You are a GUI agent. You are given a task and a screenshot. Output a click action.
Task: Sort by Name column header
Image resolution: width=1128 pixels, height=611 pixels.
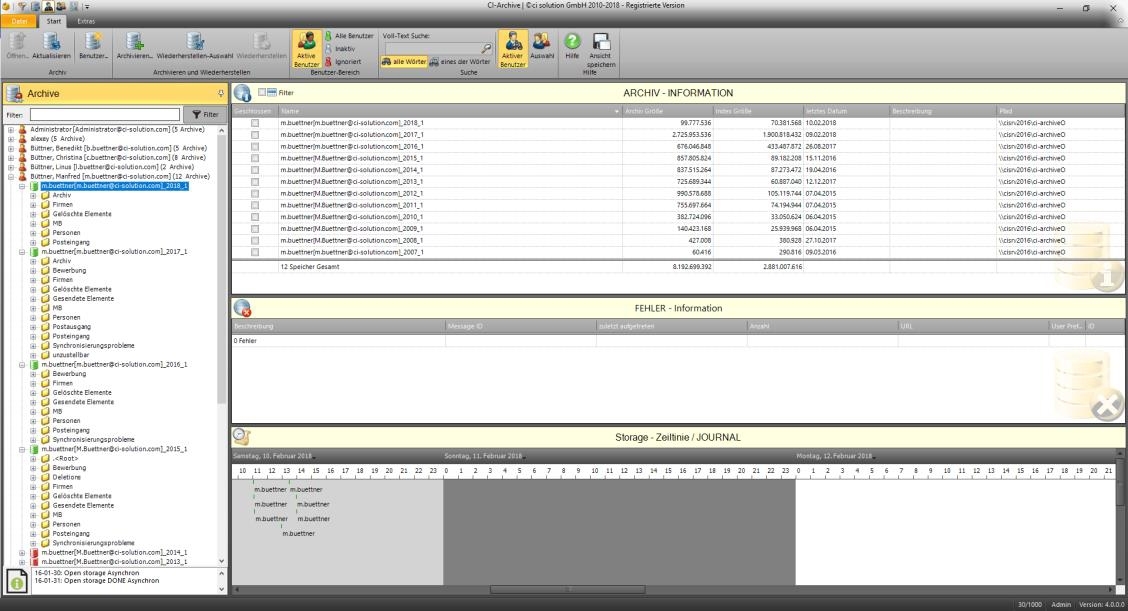450,111
